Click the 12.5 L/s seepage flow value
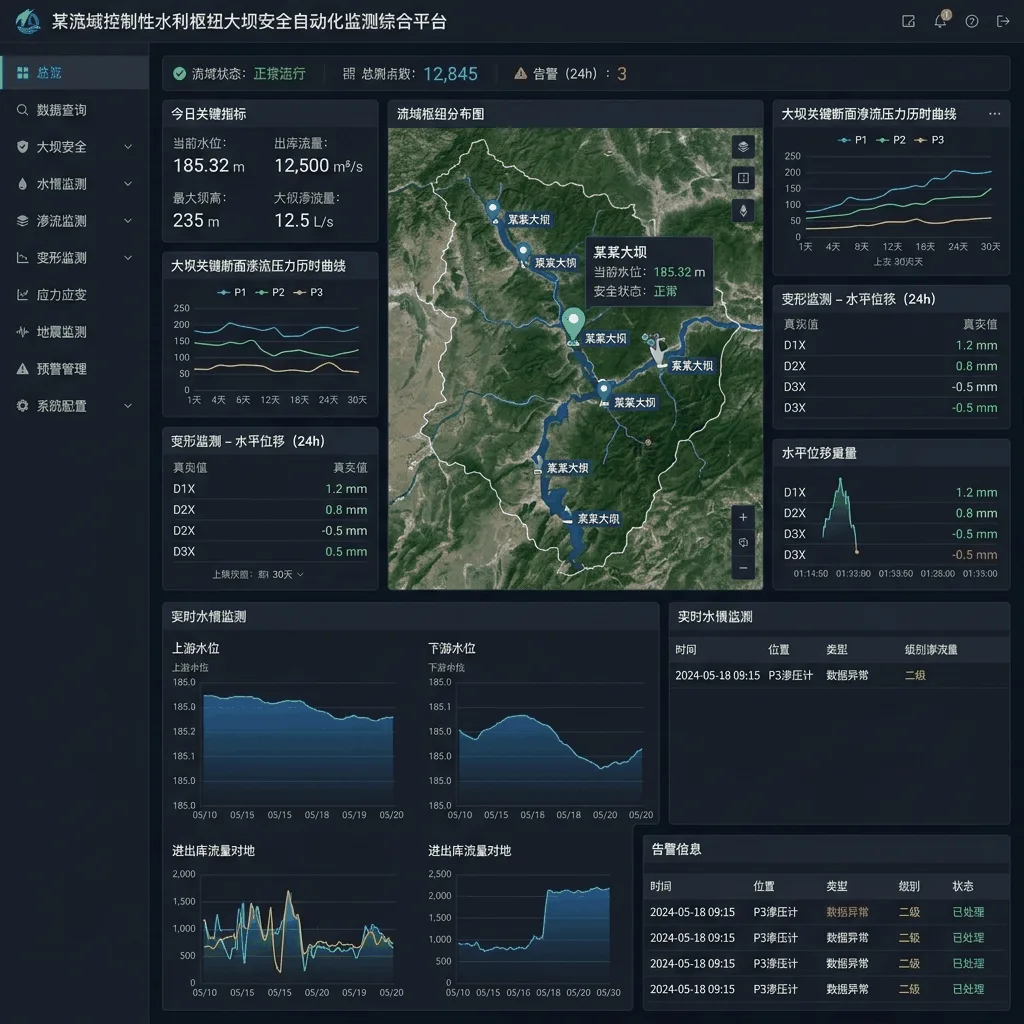This screenshot has width=1024, height=1024. tap(304, 221)
